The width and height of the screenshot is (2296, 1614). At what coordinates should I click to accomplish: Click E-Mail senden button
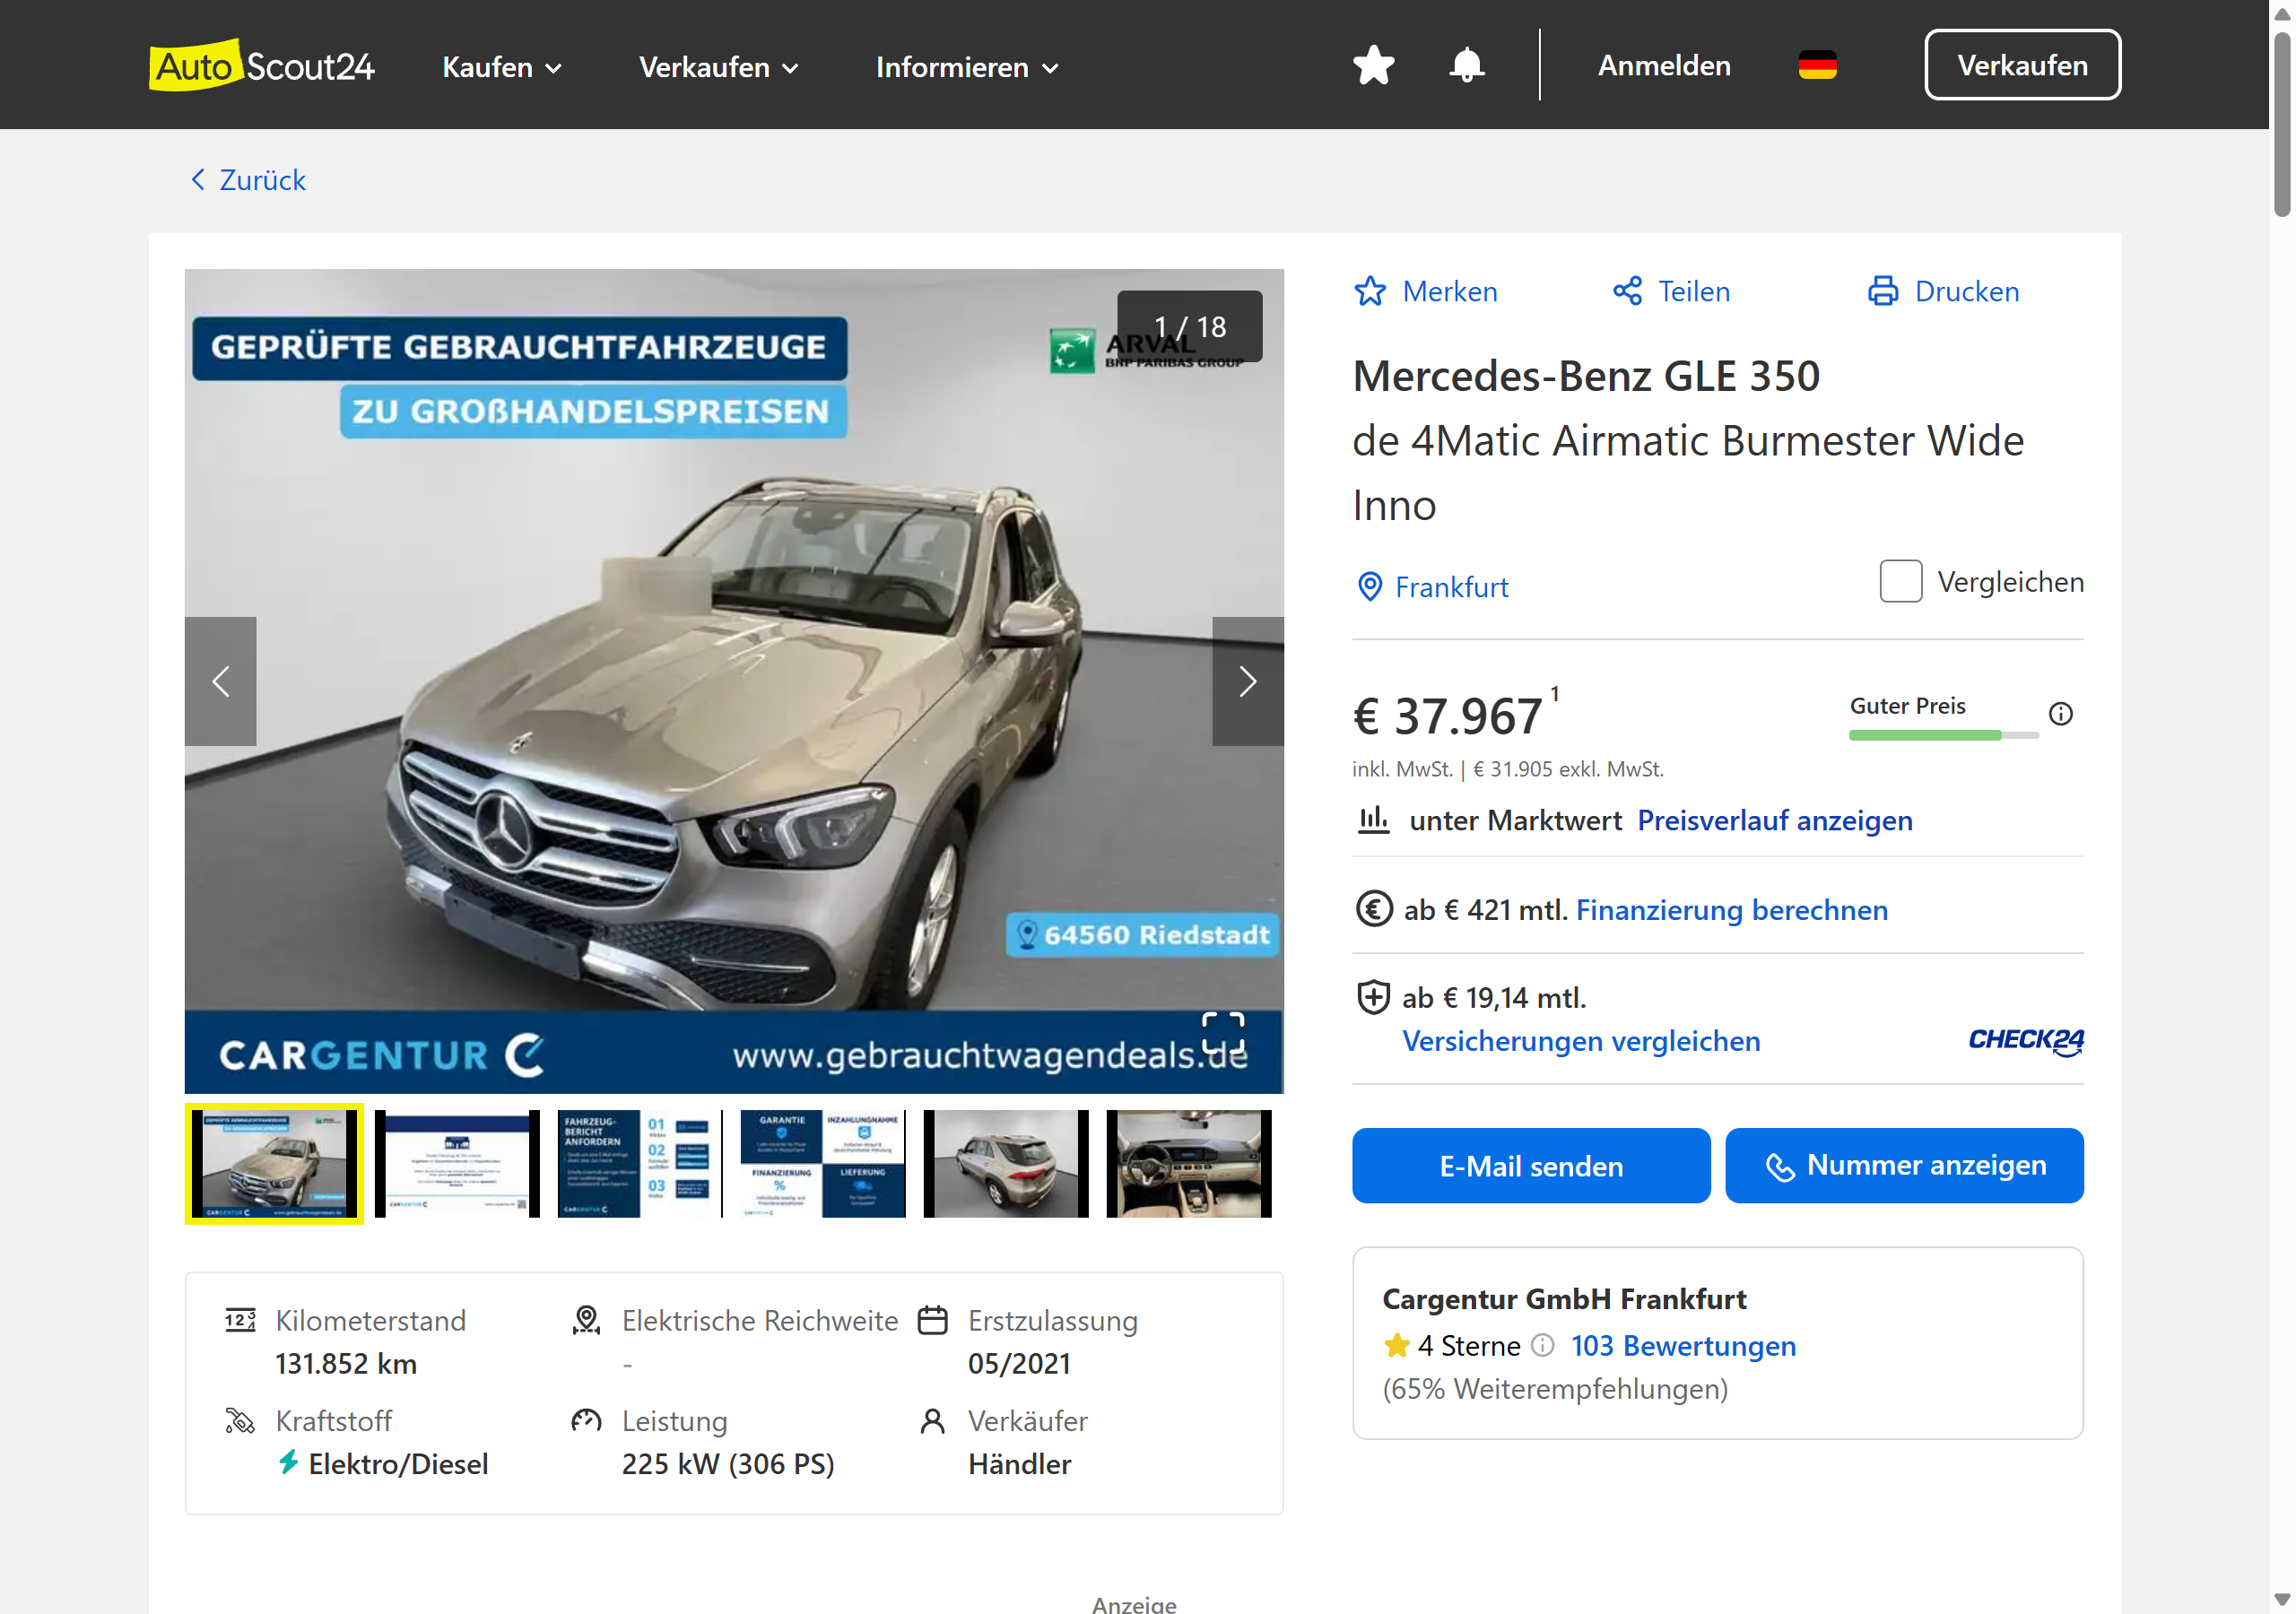pyautogui.click(x=1531, y=1166)
